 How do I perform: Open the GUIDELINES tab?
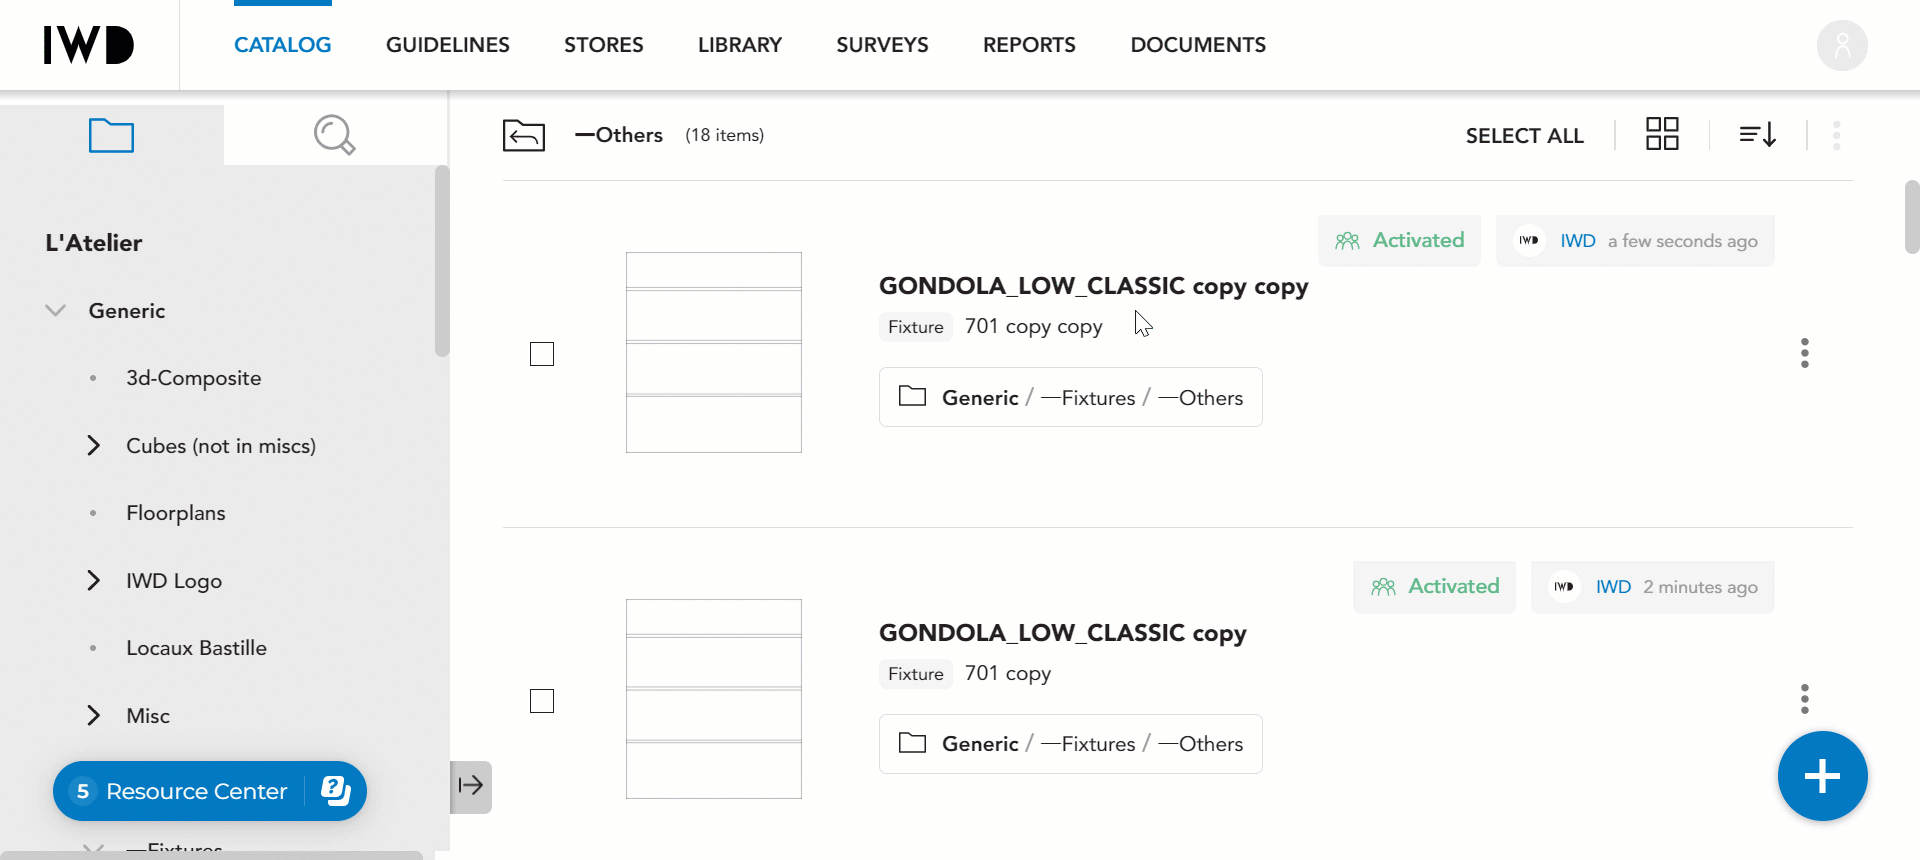[x=448, y=45]
